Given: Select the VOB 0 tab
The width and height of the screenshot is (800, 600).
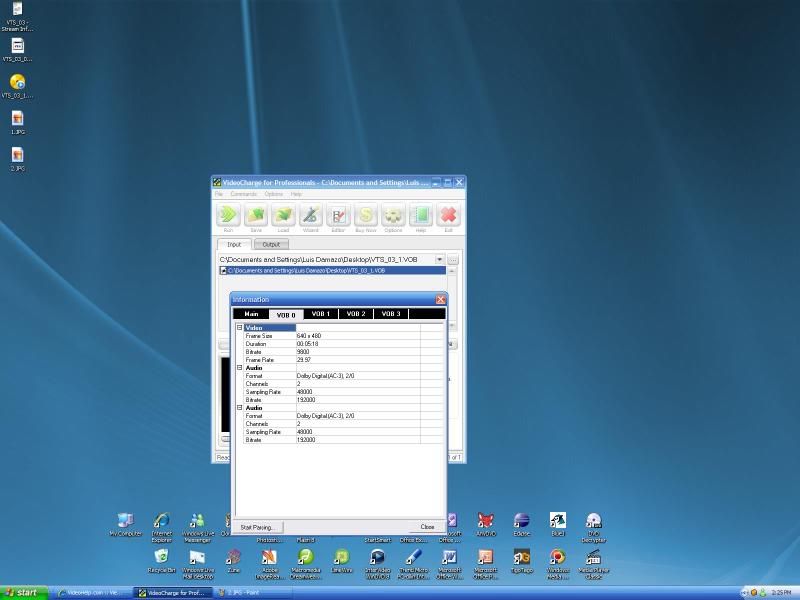Looking at the screenshot, I should click(286, 315).
